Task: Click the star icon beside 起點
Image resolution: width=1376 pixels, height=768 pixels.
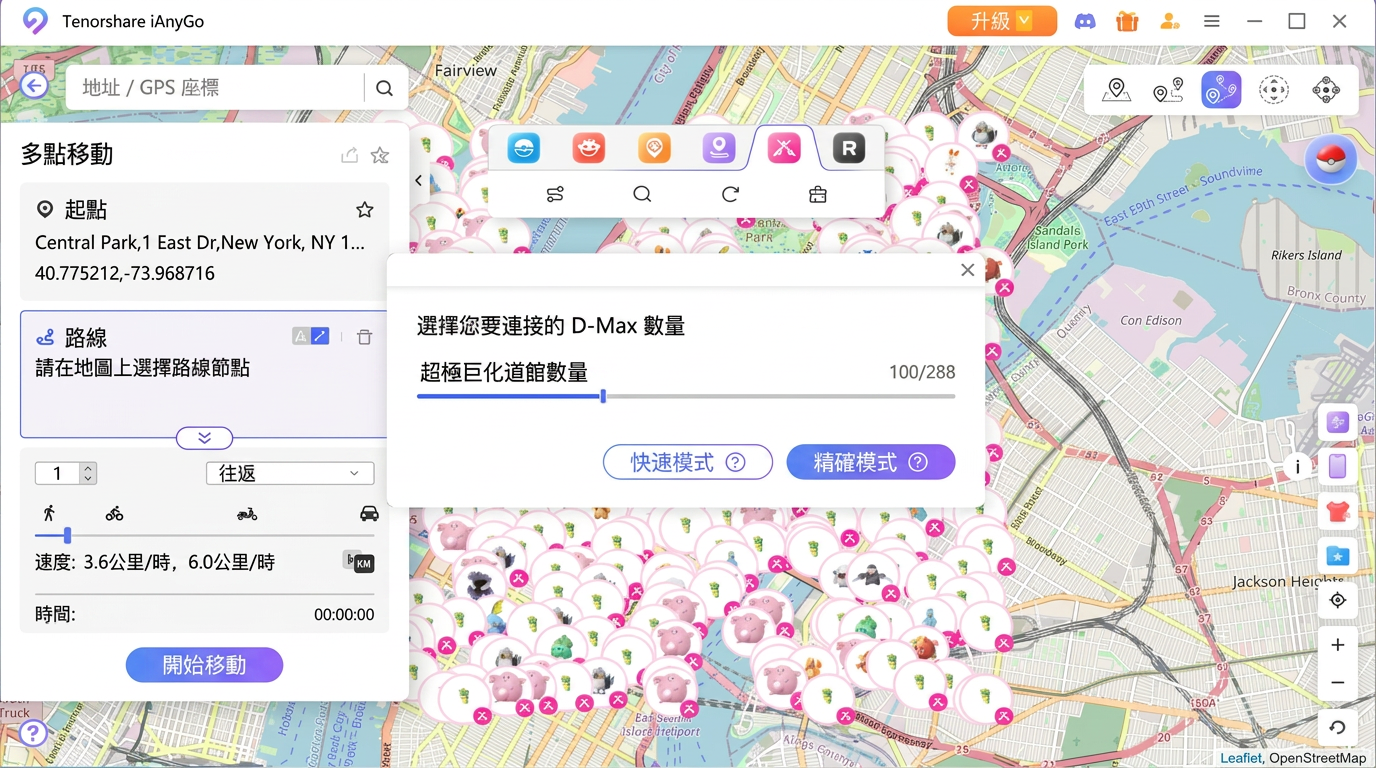Action: (365, 210)
